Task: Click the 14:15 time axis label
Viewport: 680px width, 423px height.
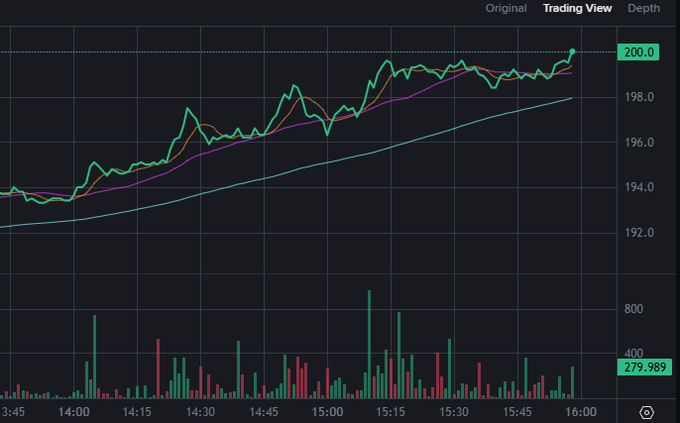Action: tap(137, 412)
